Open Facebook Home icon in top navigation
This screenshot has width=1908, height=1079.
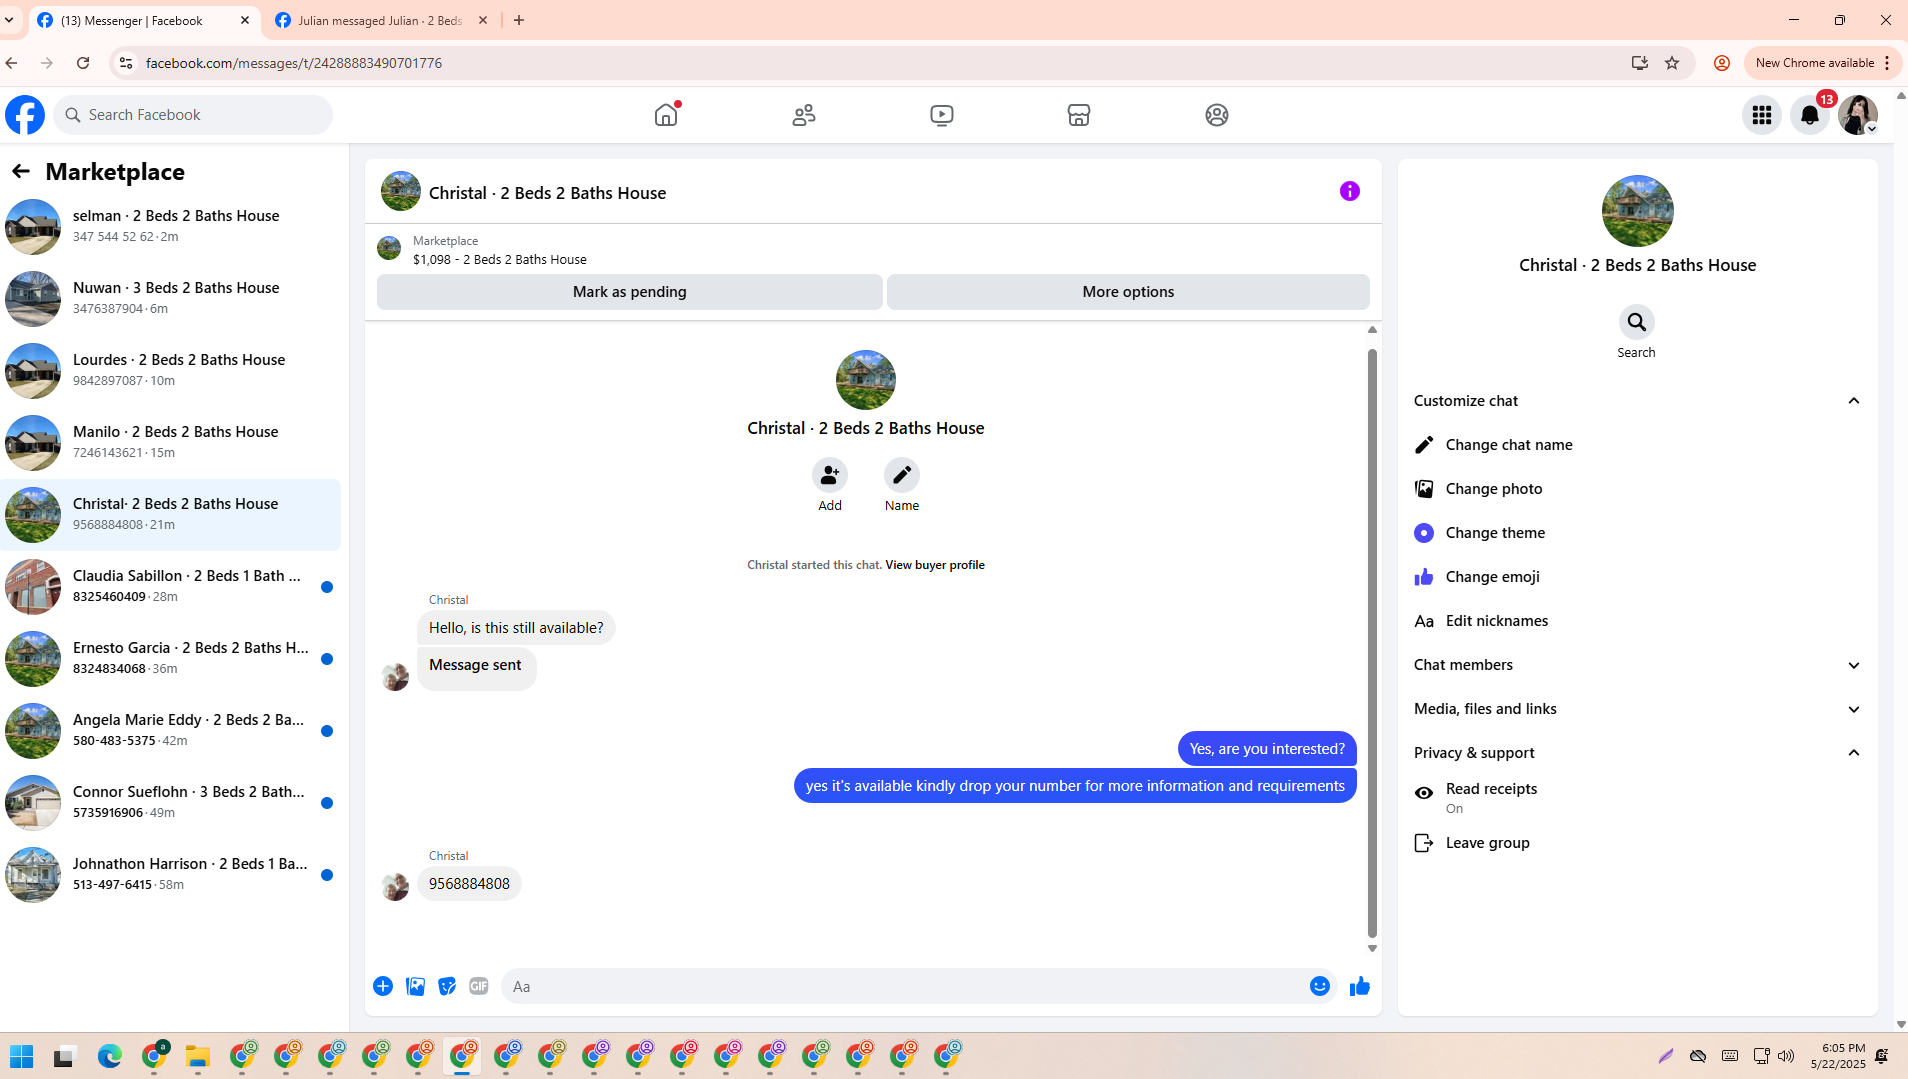[x=666, y=115]
